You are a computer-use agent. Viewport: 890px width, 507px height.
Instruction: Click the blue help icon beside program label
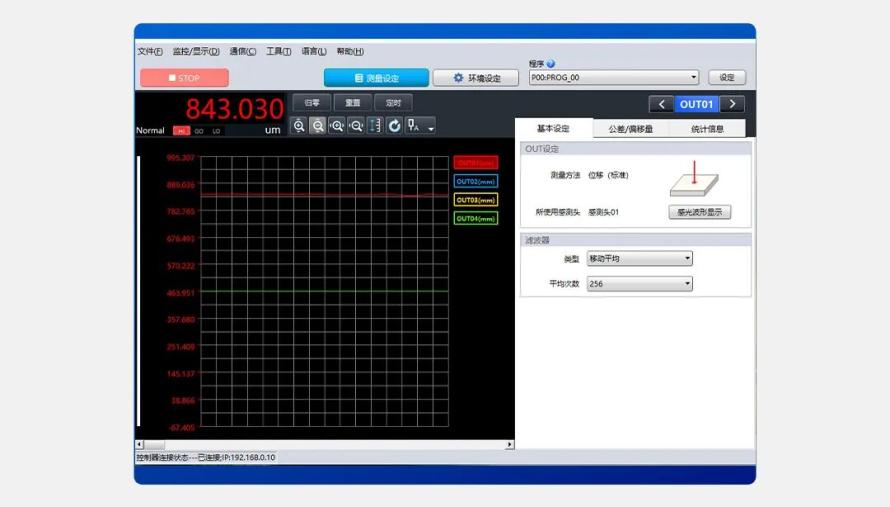point(551,64)
